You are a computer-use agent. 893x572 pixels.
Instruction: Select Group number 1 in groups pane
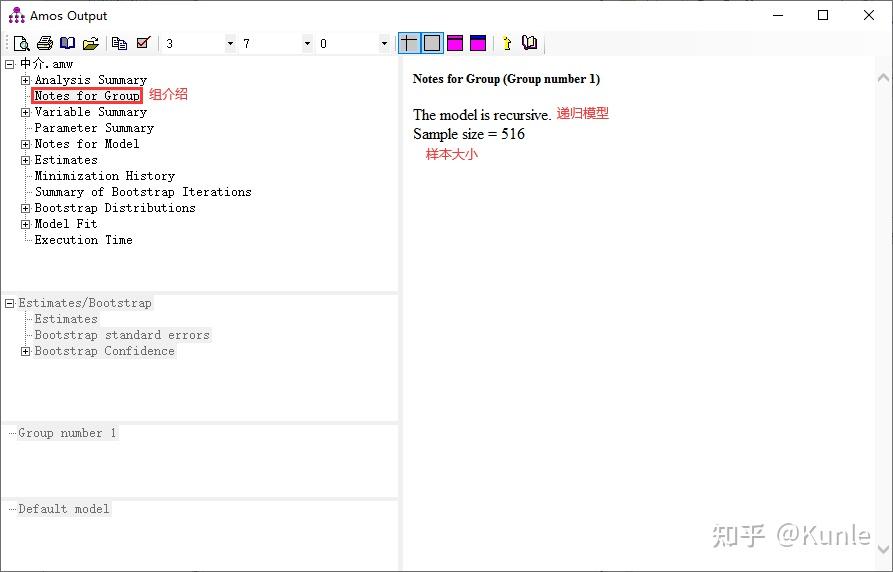(x=67, y=433)
